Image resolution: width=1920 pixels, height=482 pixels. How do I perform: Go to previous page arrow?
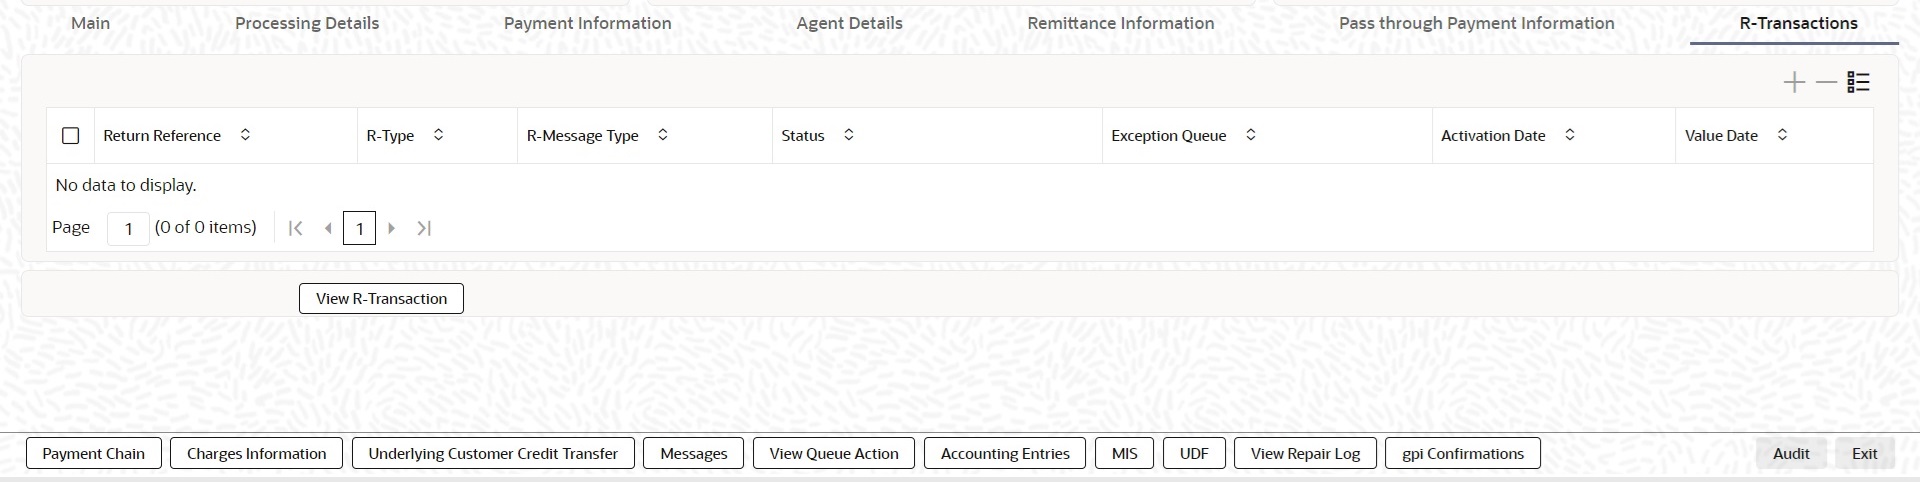pos(327,228)
